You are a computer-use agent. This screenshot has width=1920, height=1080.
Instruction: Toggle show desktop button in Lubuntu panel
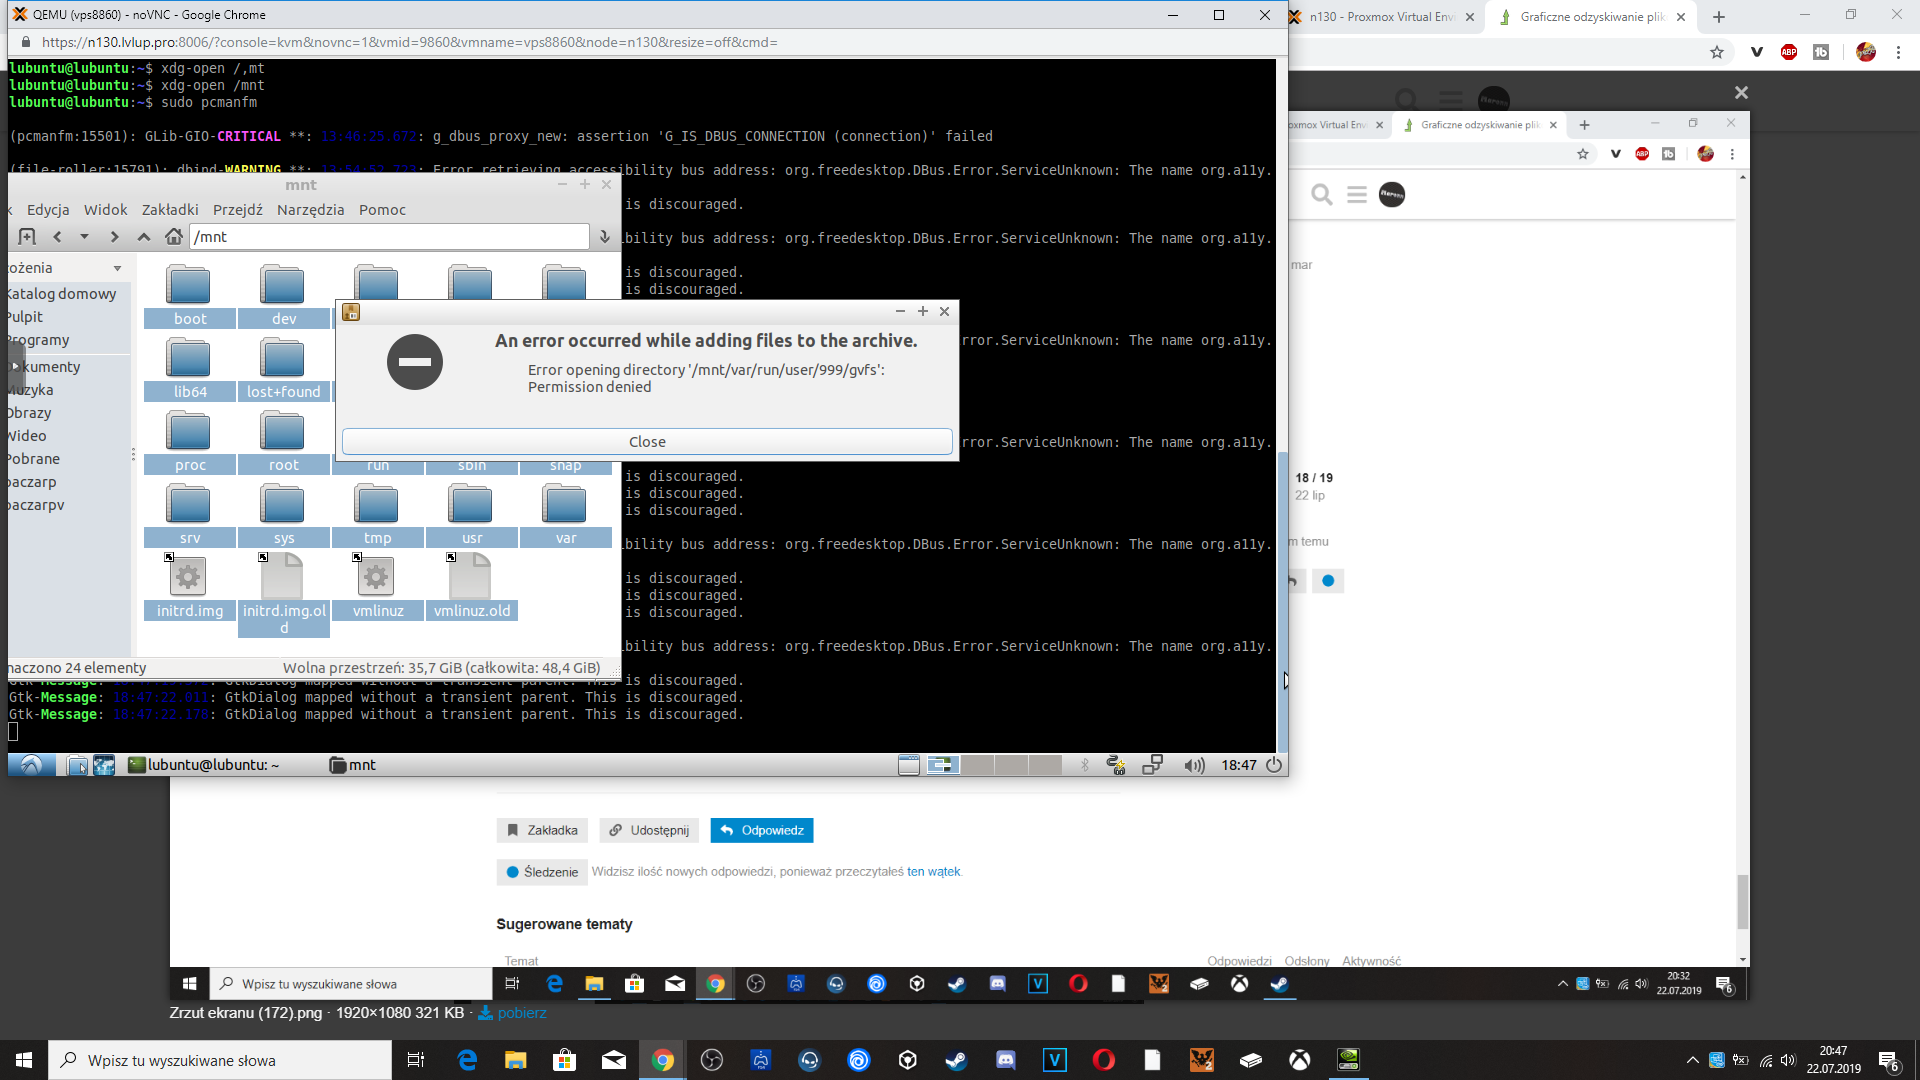(908, 765)
